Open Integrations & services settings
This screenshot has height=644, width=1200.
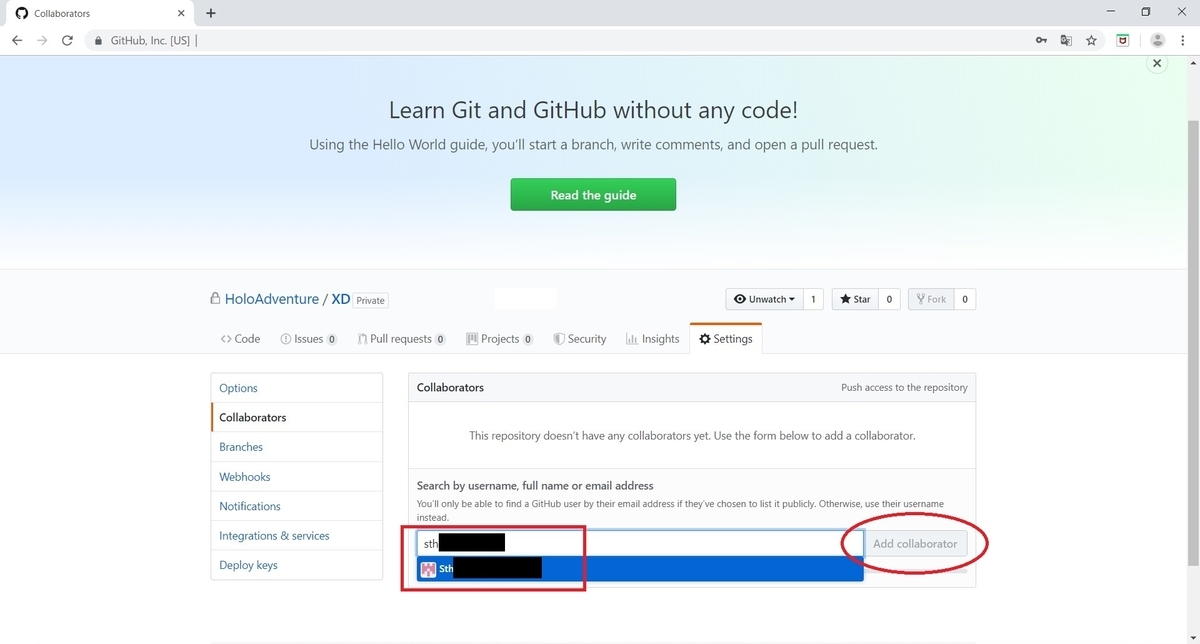coord(297,536)
